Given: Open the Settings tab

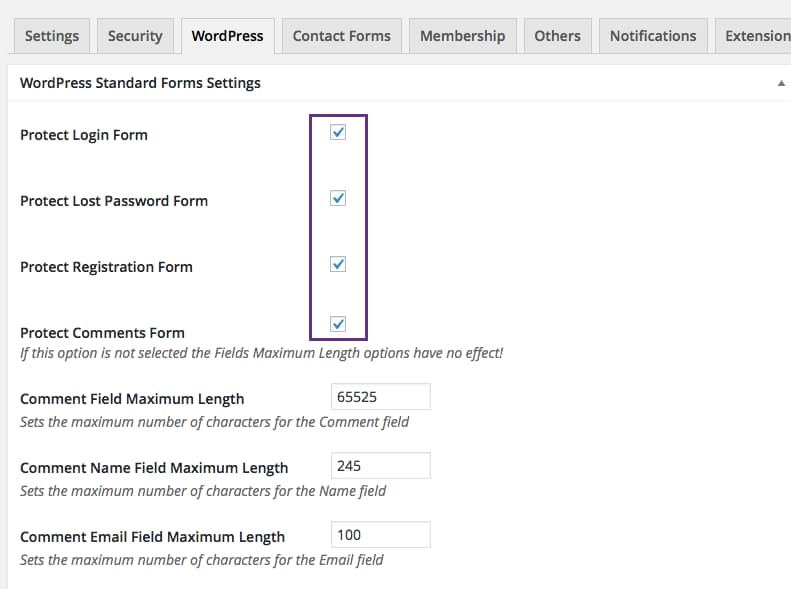Looking at the screenshot, I should tap(51, 36).
